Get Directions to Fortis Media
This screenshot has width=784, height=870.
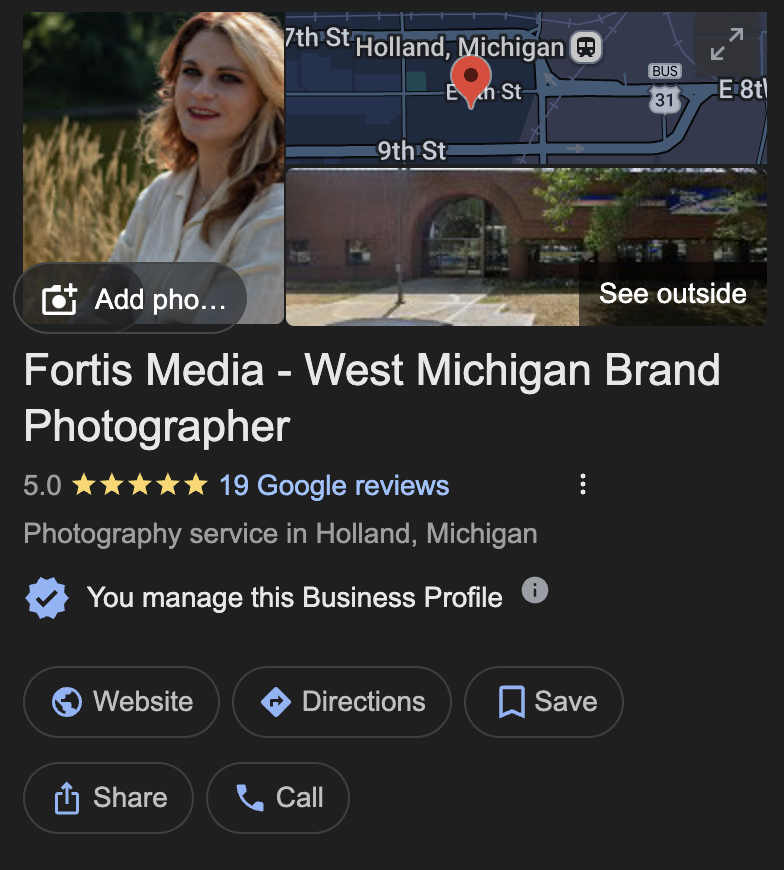point(342,701)
